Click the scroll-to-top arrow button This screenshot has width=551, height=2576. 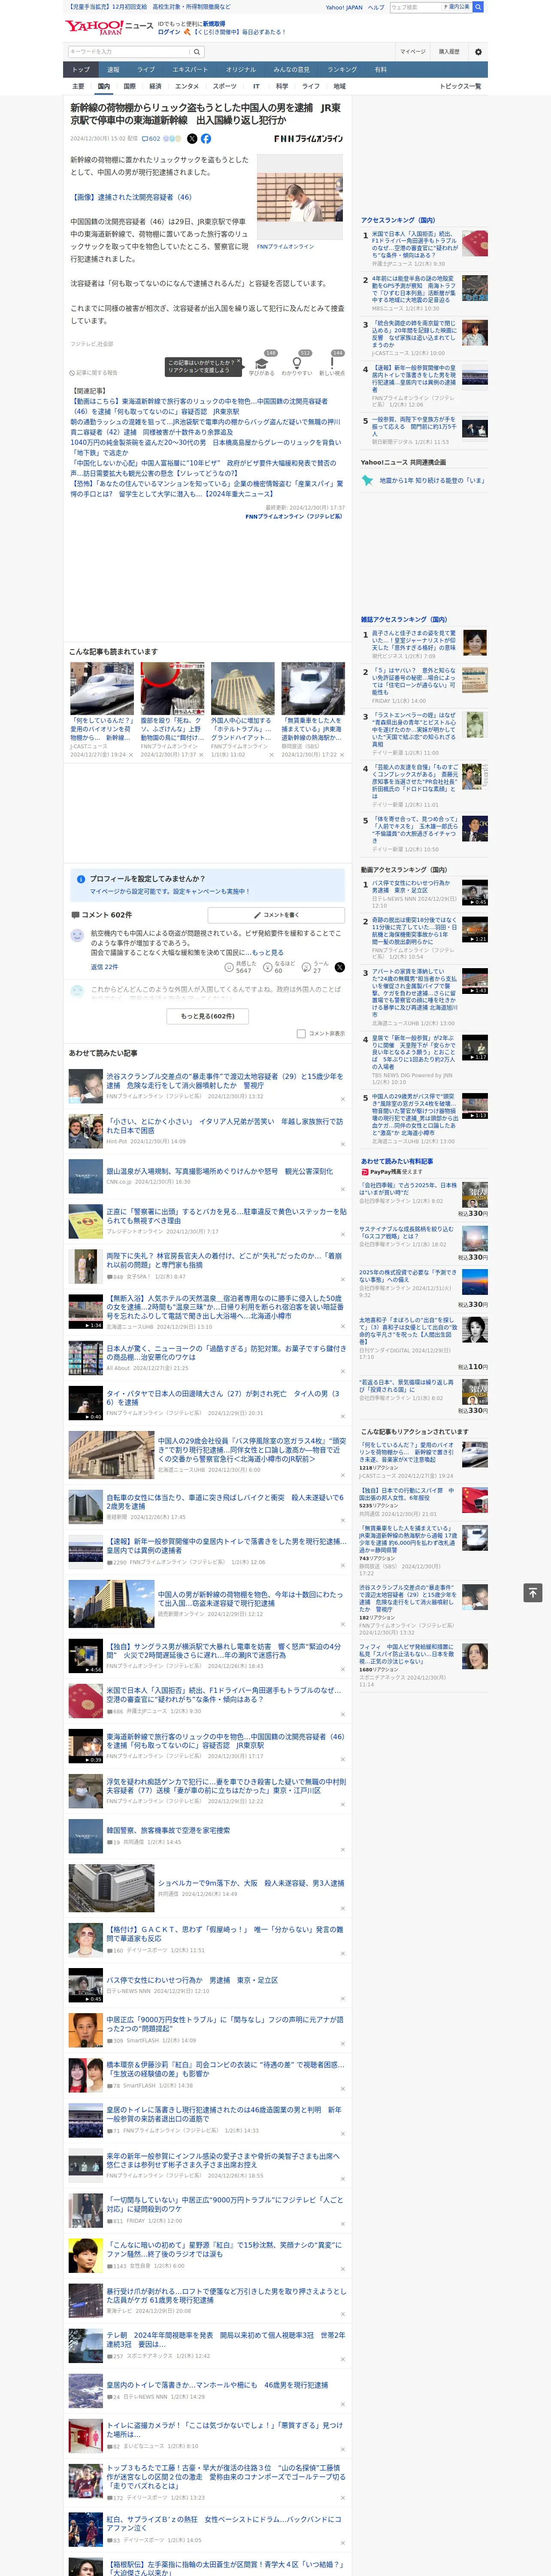(x=532, y=1592)
